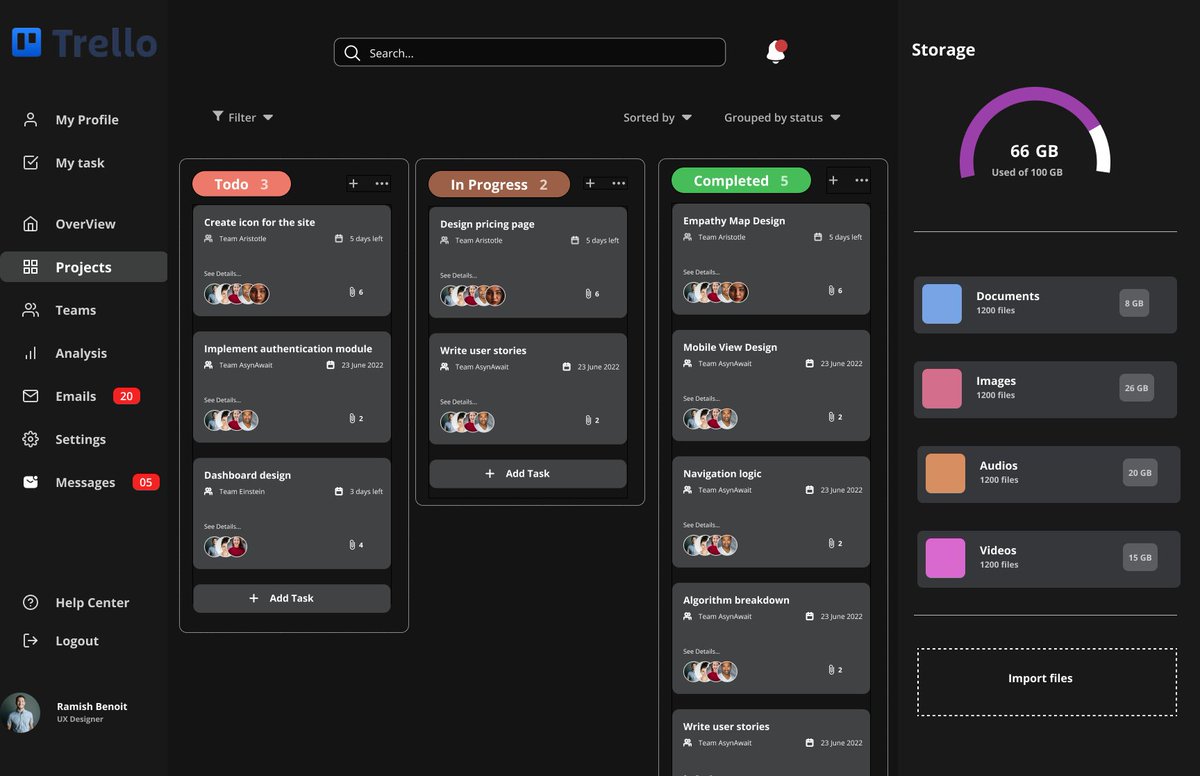The width and height of the screenshot is (1200, 776).
Task: Click Add Task in In Progress column
Action: pos(528,474)
